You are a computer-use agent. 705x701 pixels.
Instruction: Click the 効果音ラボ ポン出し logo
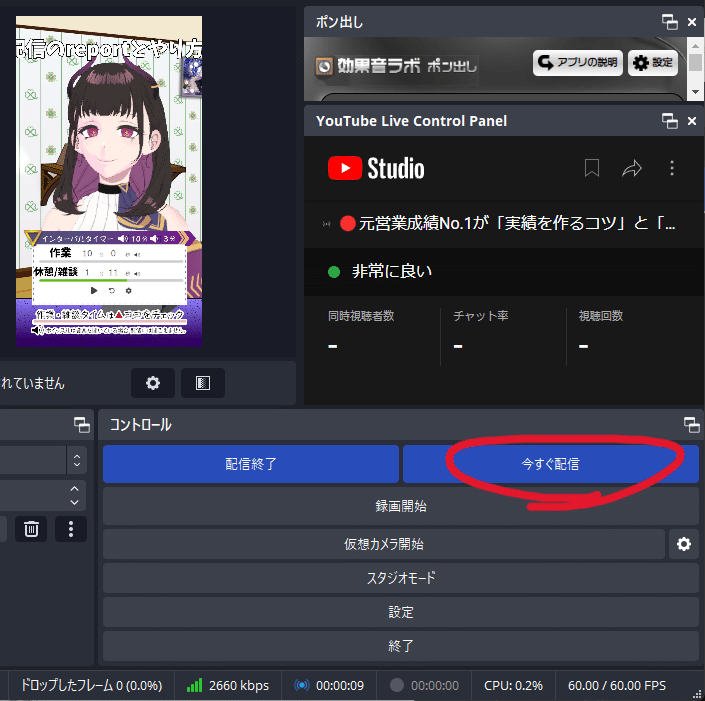(x=396, y=67)
